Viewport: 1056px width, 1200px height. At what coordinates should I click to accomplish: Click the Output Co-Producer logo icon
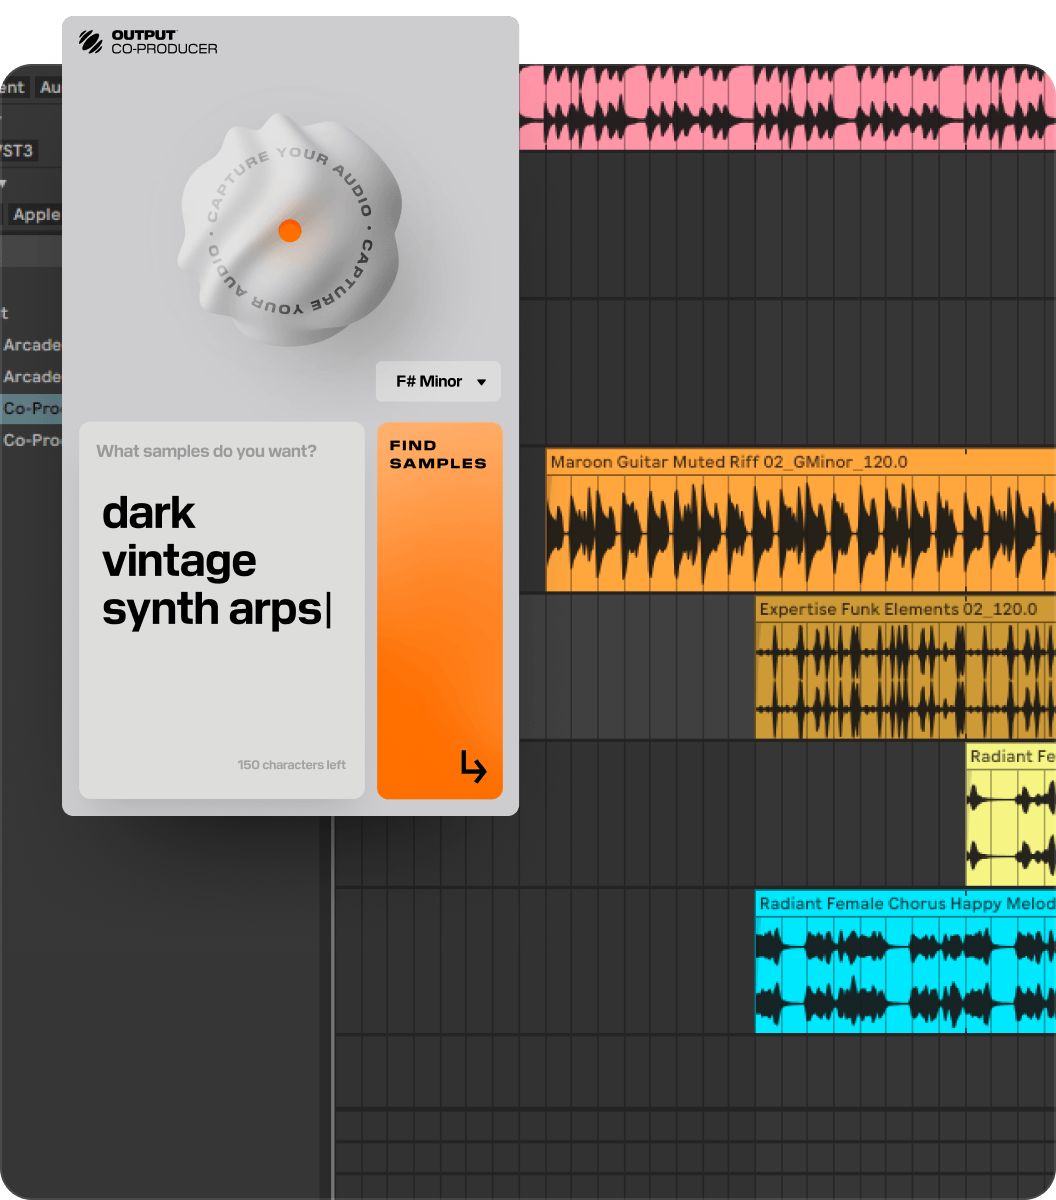click(89, 40)
